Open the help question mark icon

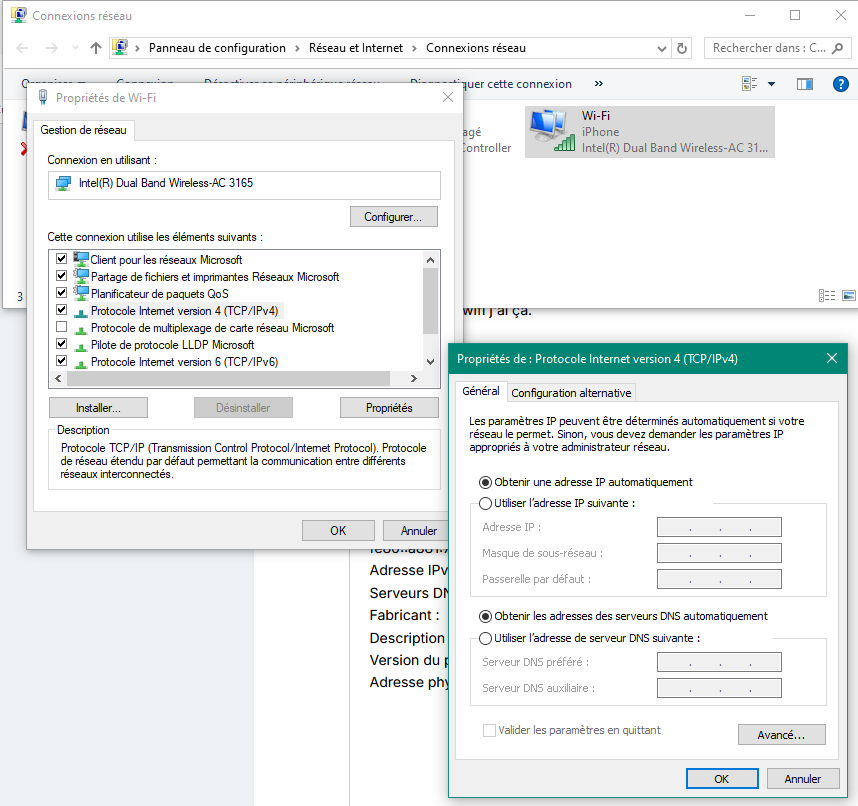[x=840, y=84]
